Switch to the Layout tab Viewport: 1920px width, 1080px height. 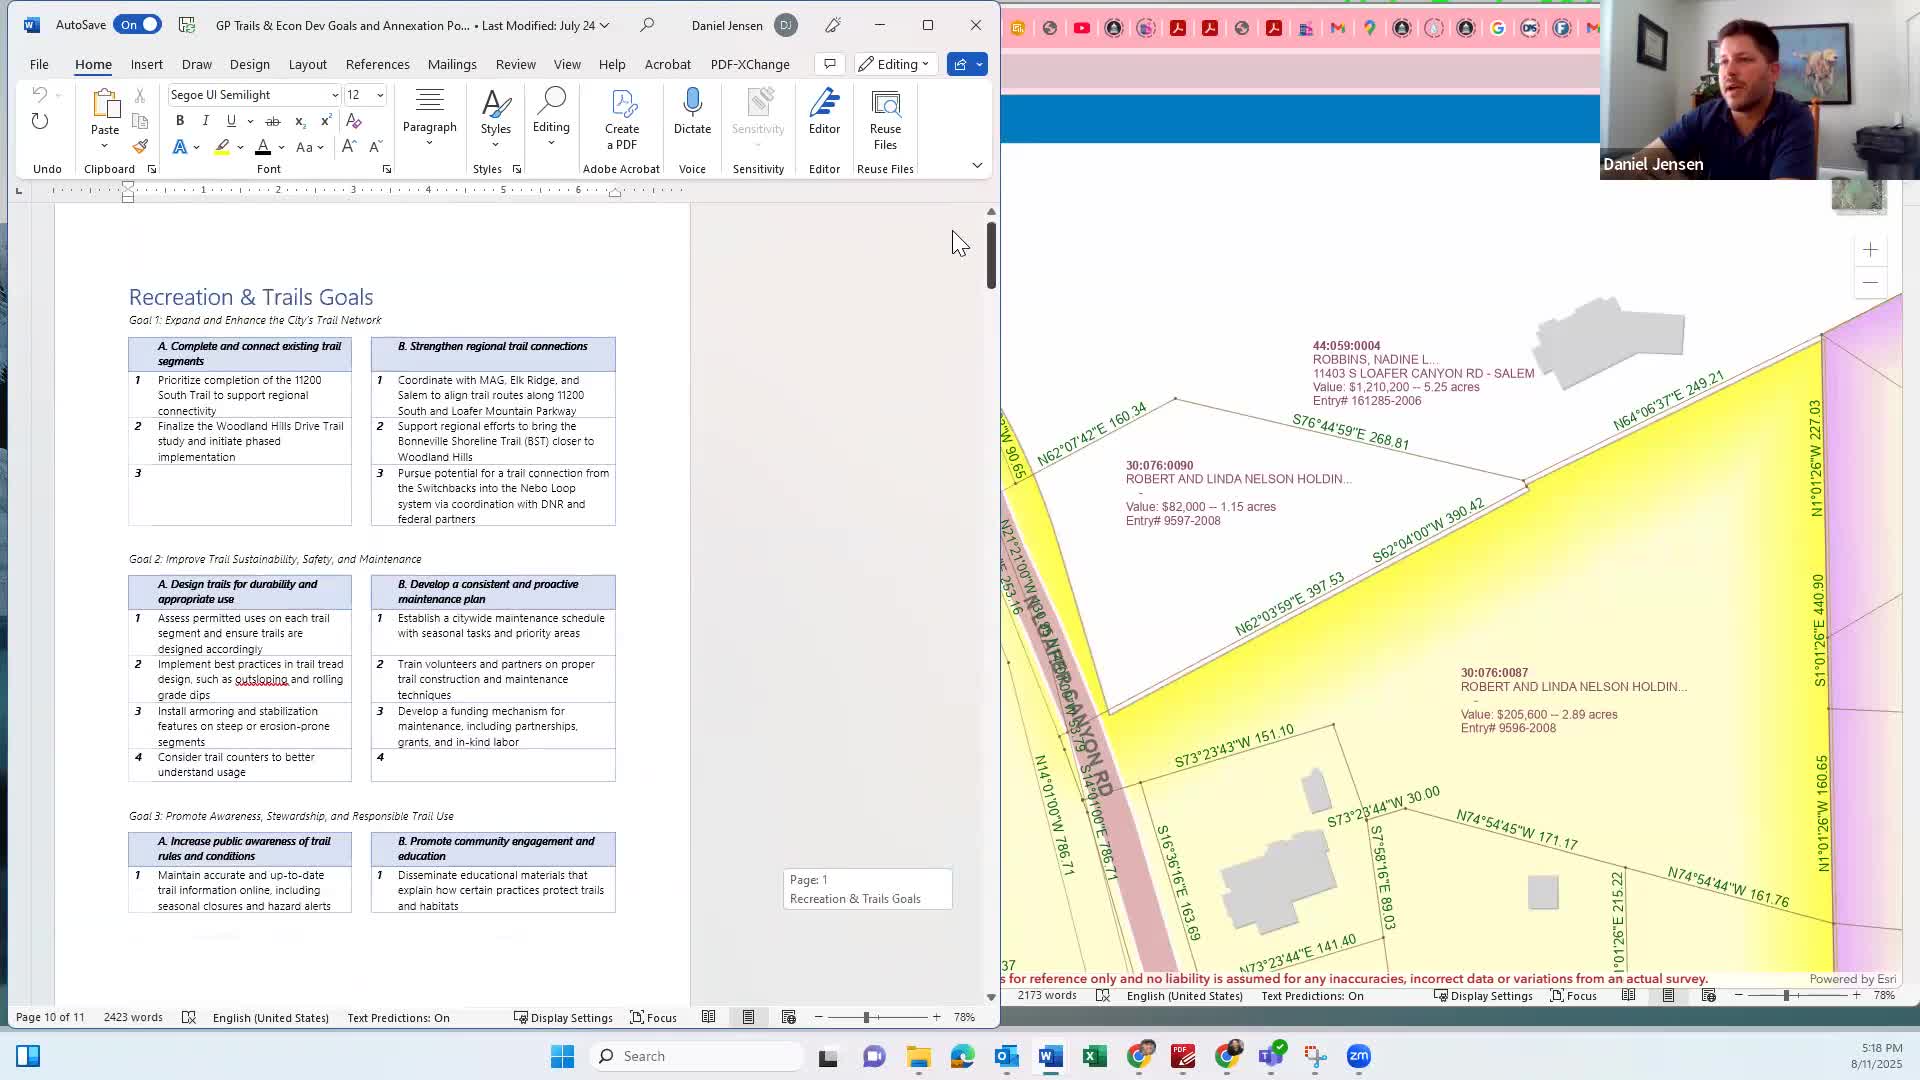tap(307, 64)
